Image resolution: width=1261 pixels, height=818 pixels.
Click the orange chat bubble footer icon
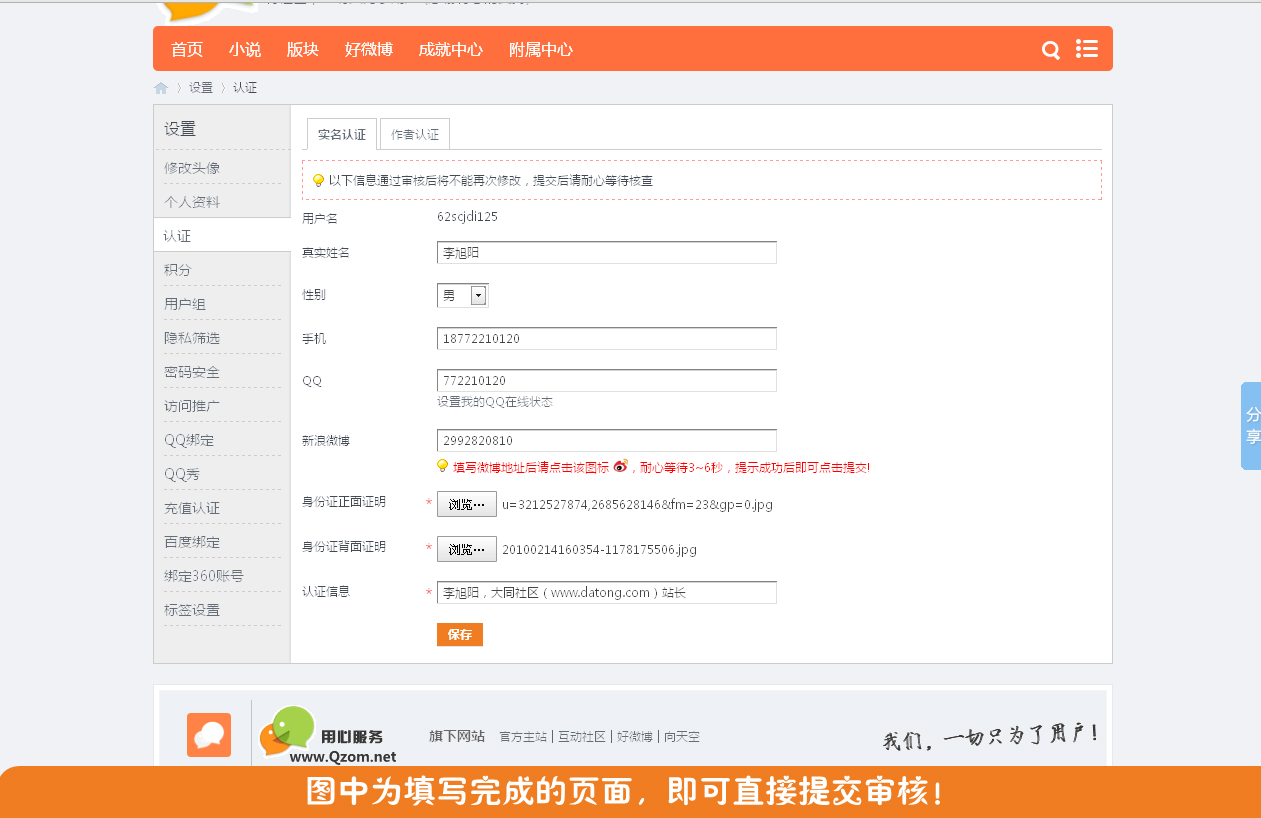tap(209, 735)
